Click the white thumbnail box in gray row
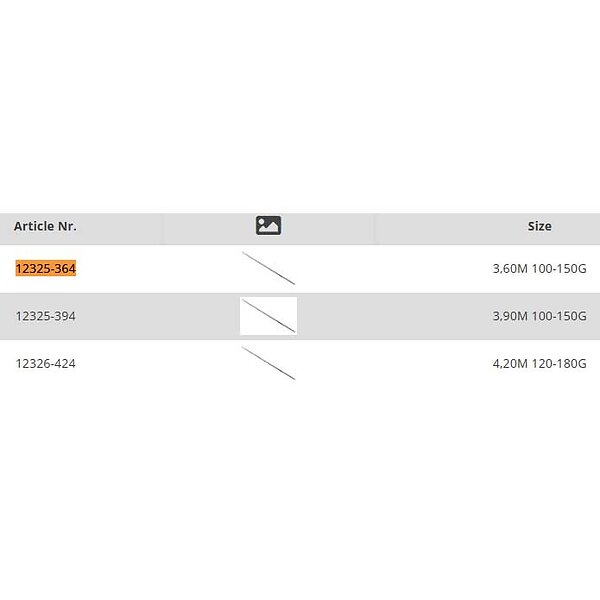Image resolution: width=600 pixels, height=600 pixels. 268,316
